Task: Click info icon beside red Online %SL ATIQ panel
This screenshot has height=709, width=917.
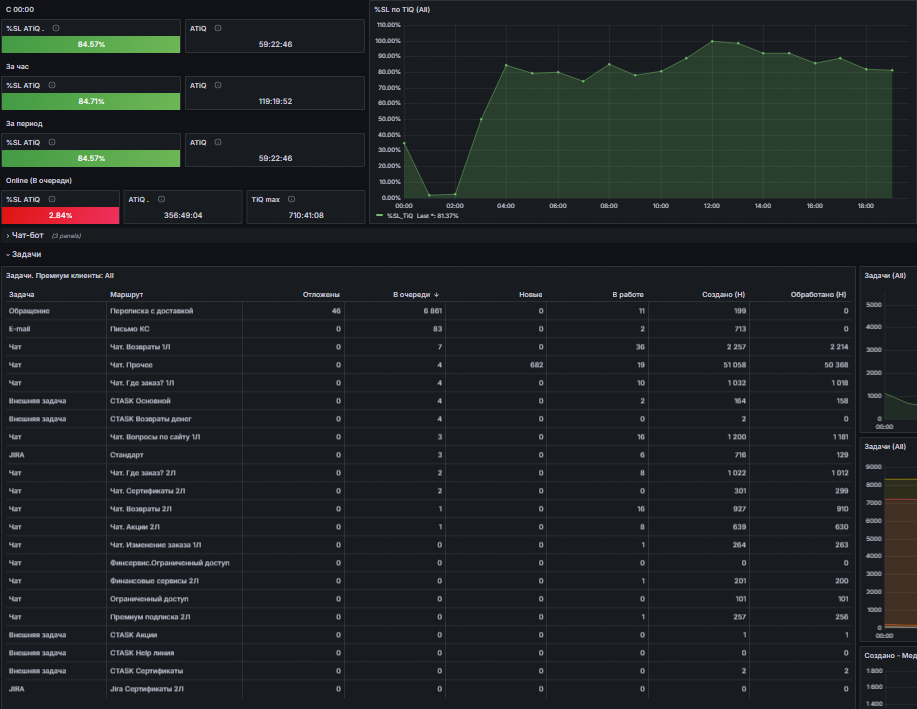Action: (52, 199)
